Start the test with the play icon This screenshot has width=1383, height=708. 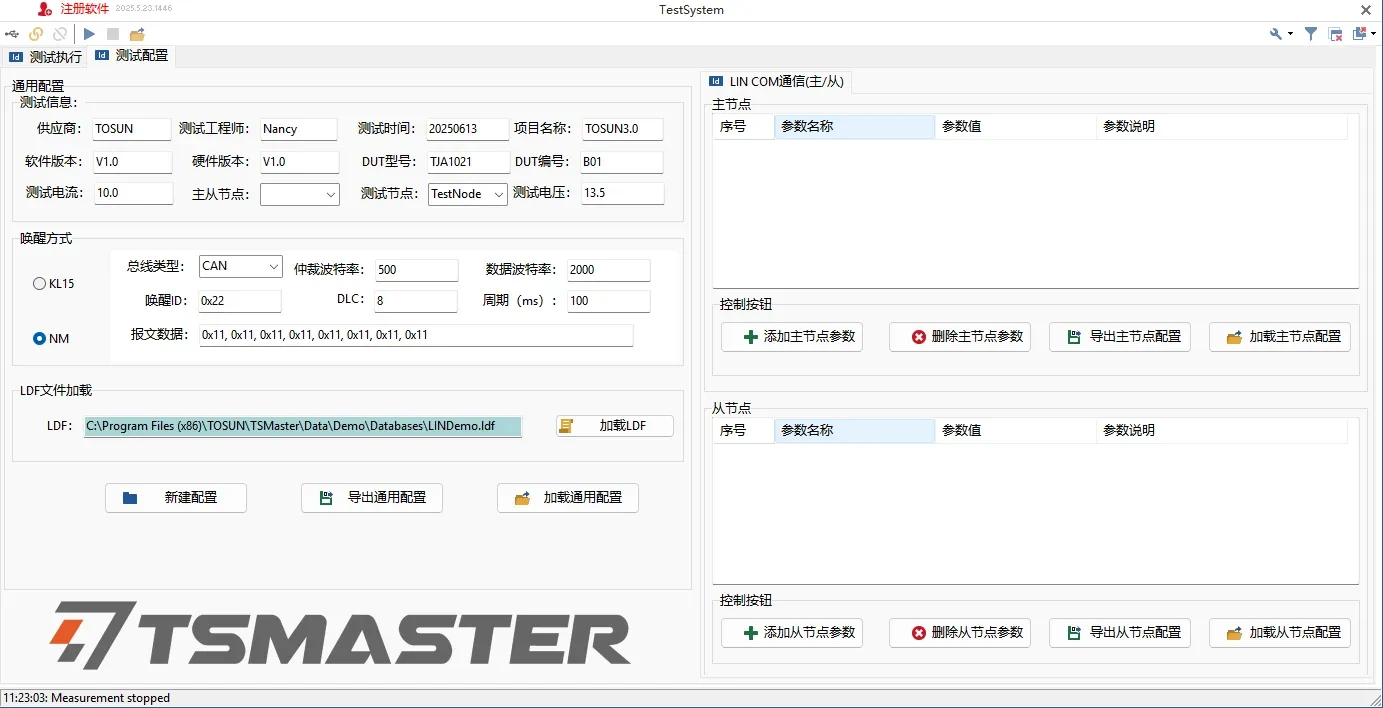[x=88, y=33]
